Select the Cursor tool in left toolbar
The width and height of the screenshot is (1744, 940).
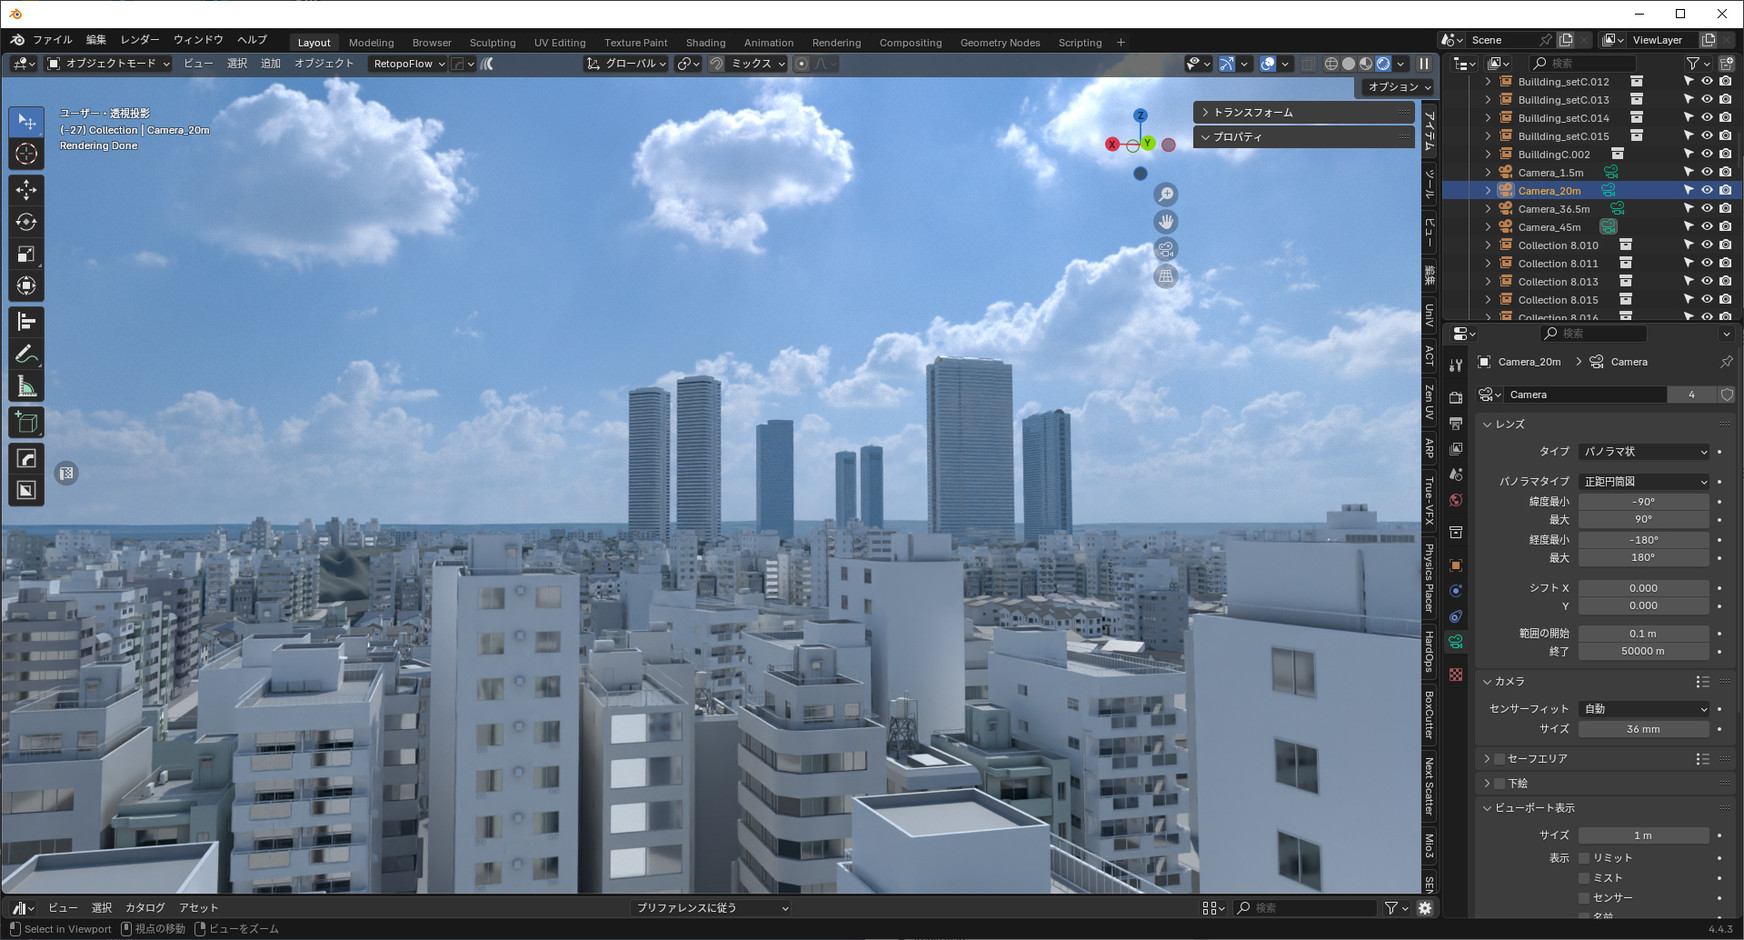[27, 154]
